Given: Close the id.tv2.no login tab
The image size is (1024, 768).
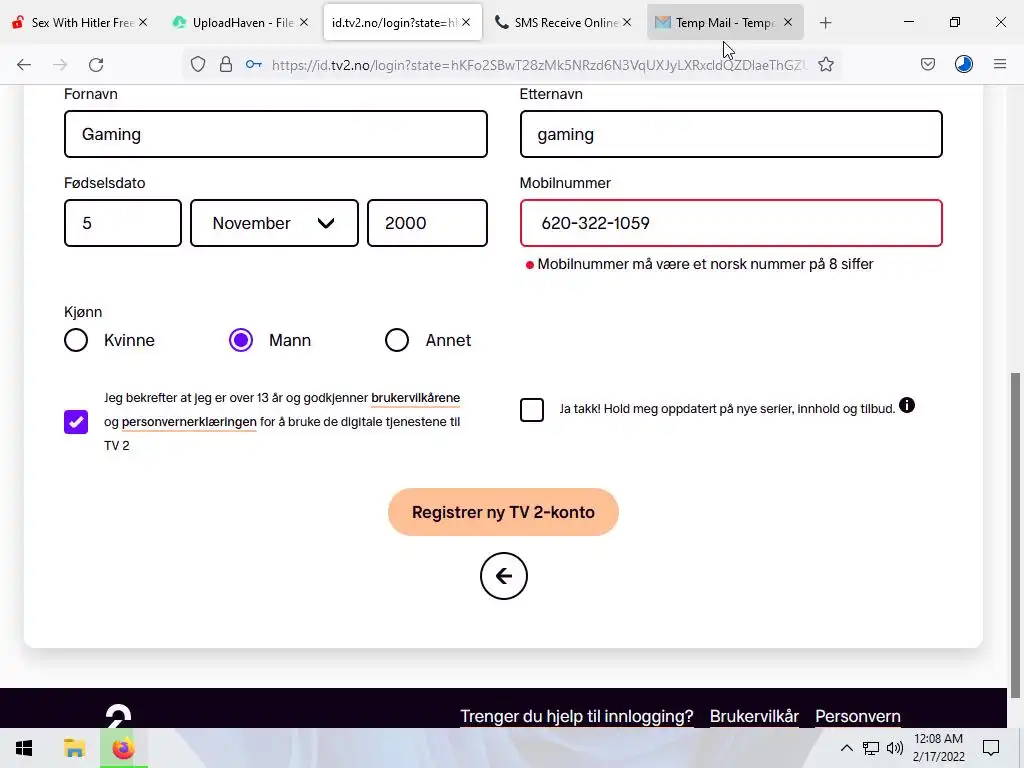Looking at the screenshot, I should 466,22.
